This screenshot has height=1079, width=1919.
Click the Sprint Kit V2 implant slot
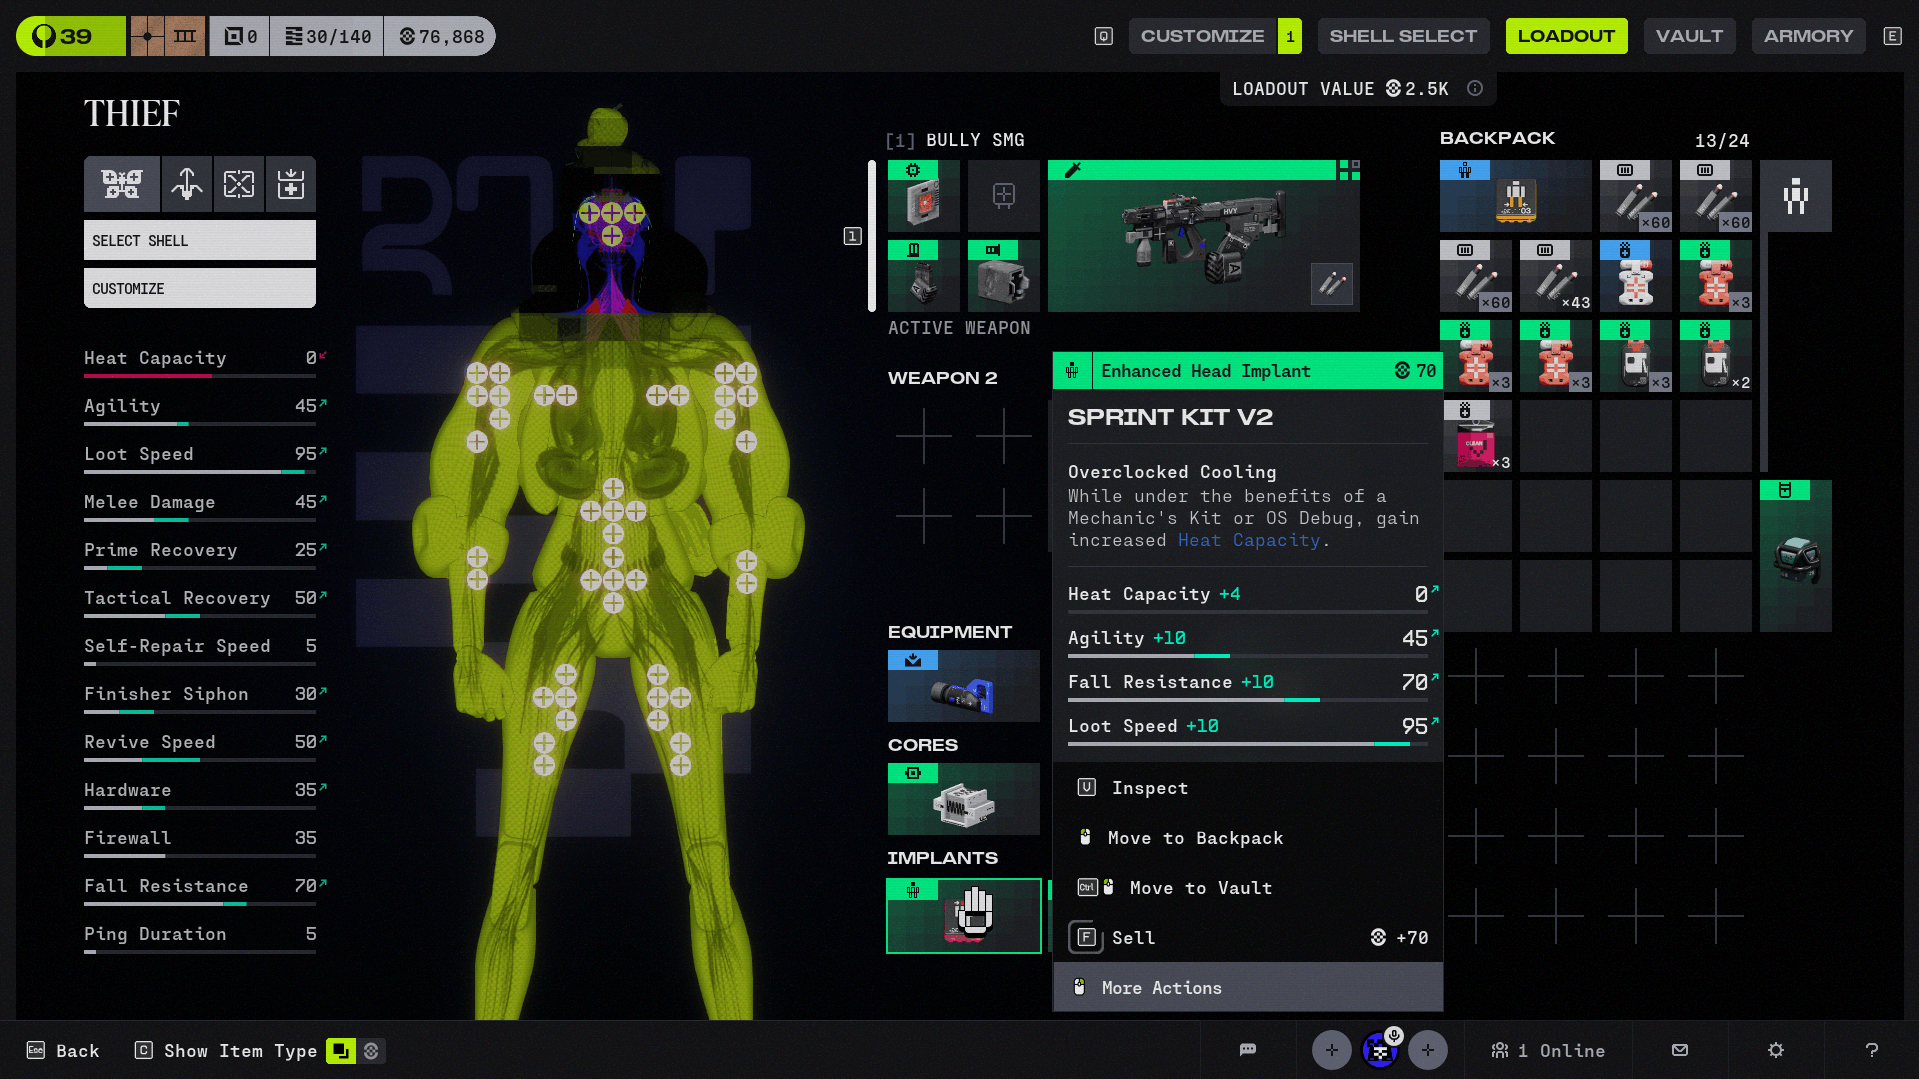pos(963,915)
